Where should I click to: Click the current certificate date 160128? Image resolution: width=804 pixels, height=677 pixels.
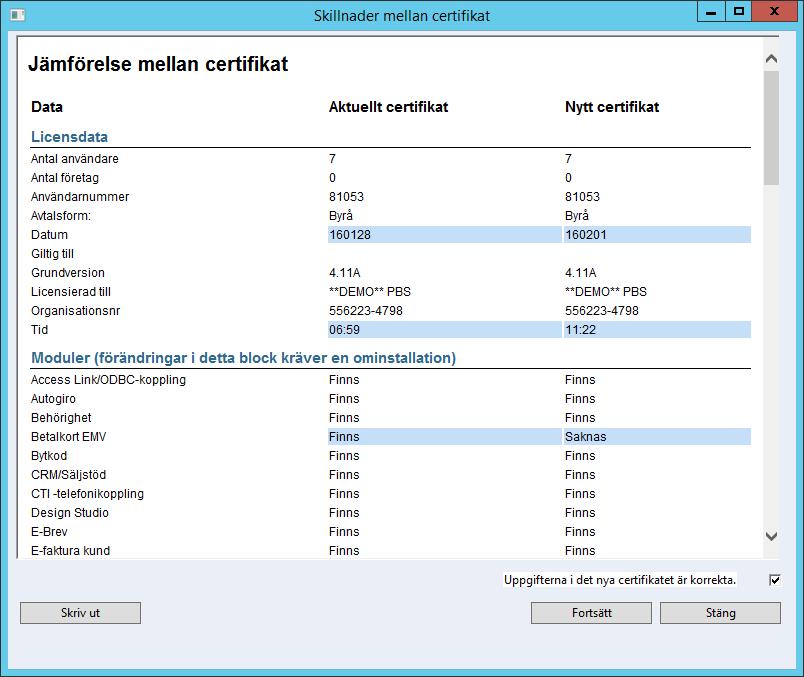point(445,235)
